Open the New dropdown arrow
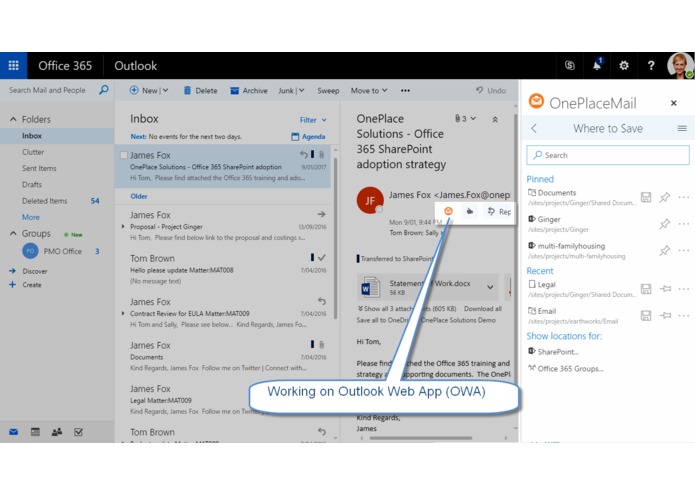695x494 pixels. (165, 90)
